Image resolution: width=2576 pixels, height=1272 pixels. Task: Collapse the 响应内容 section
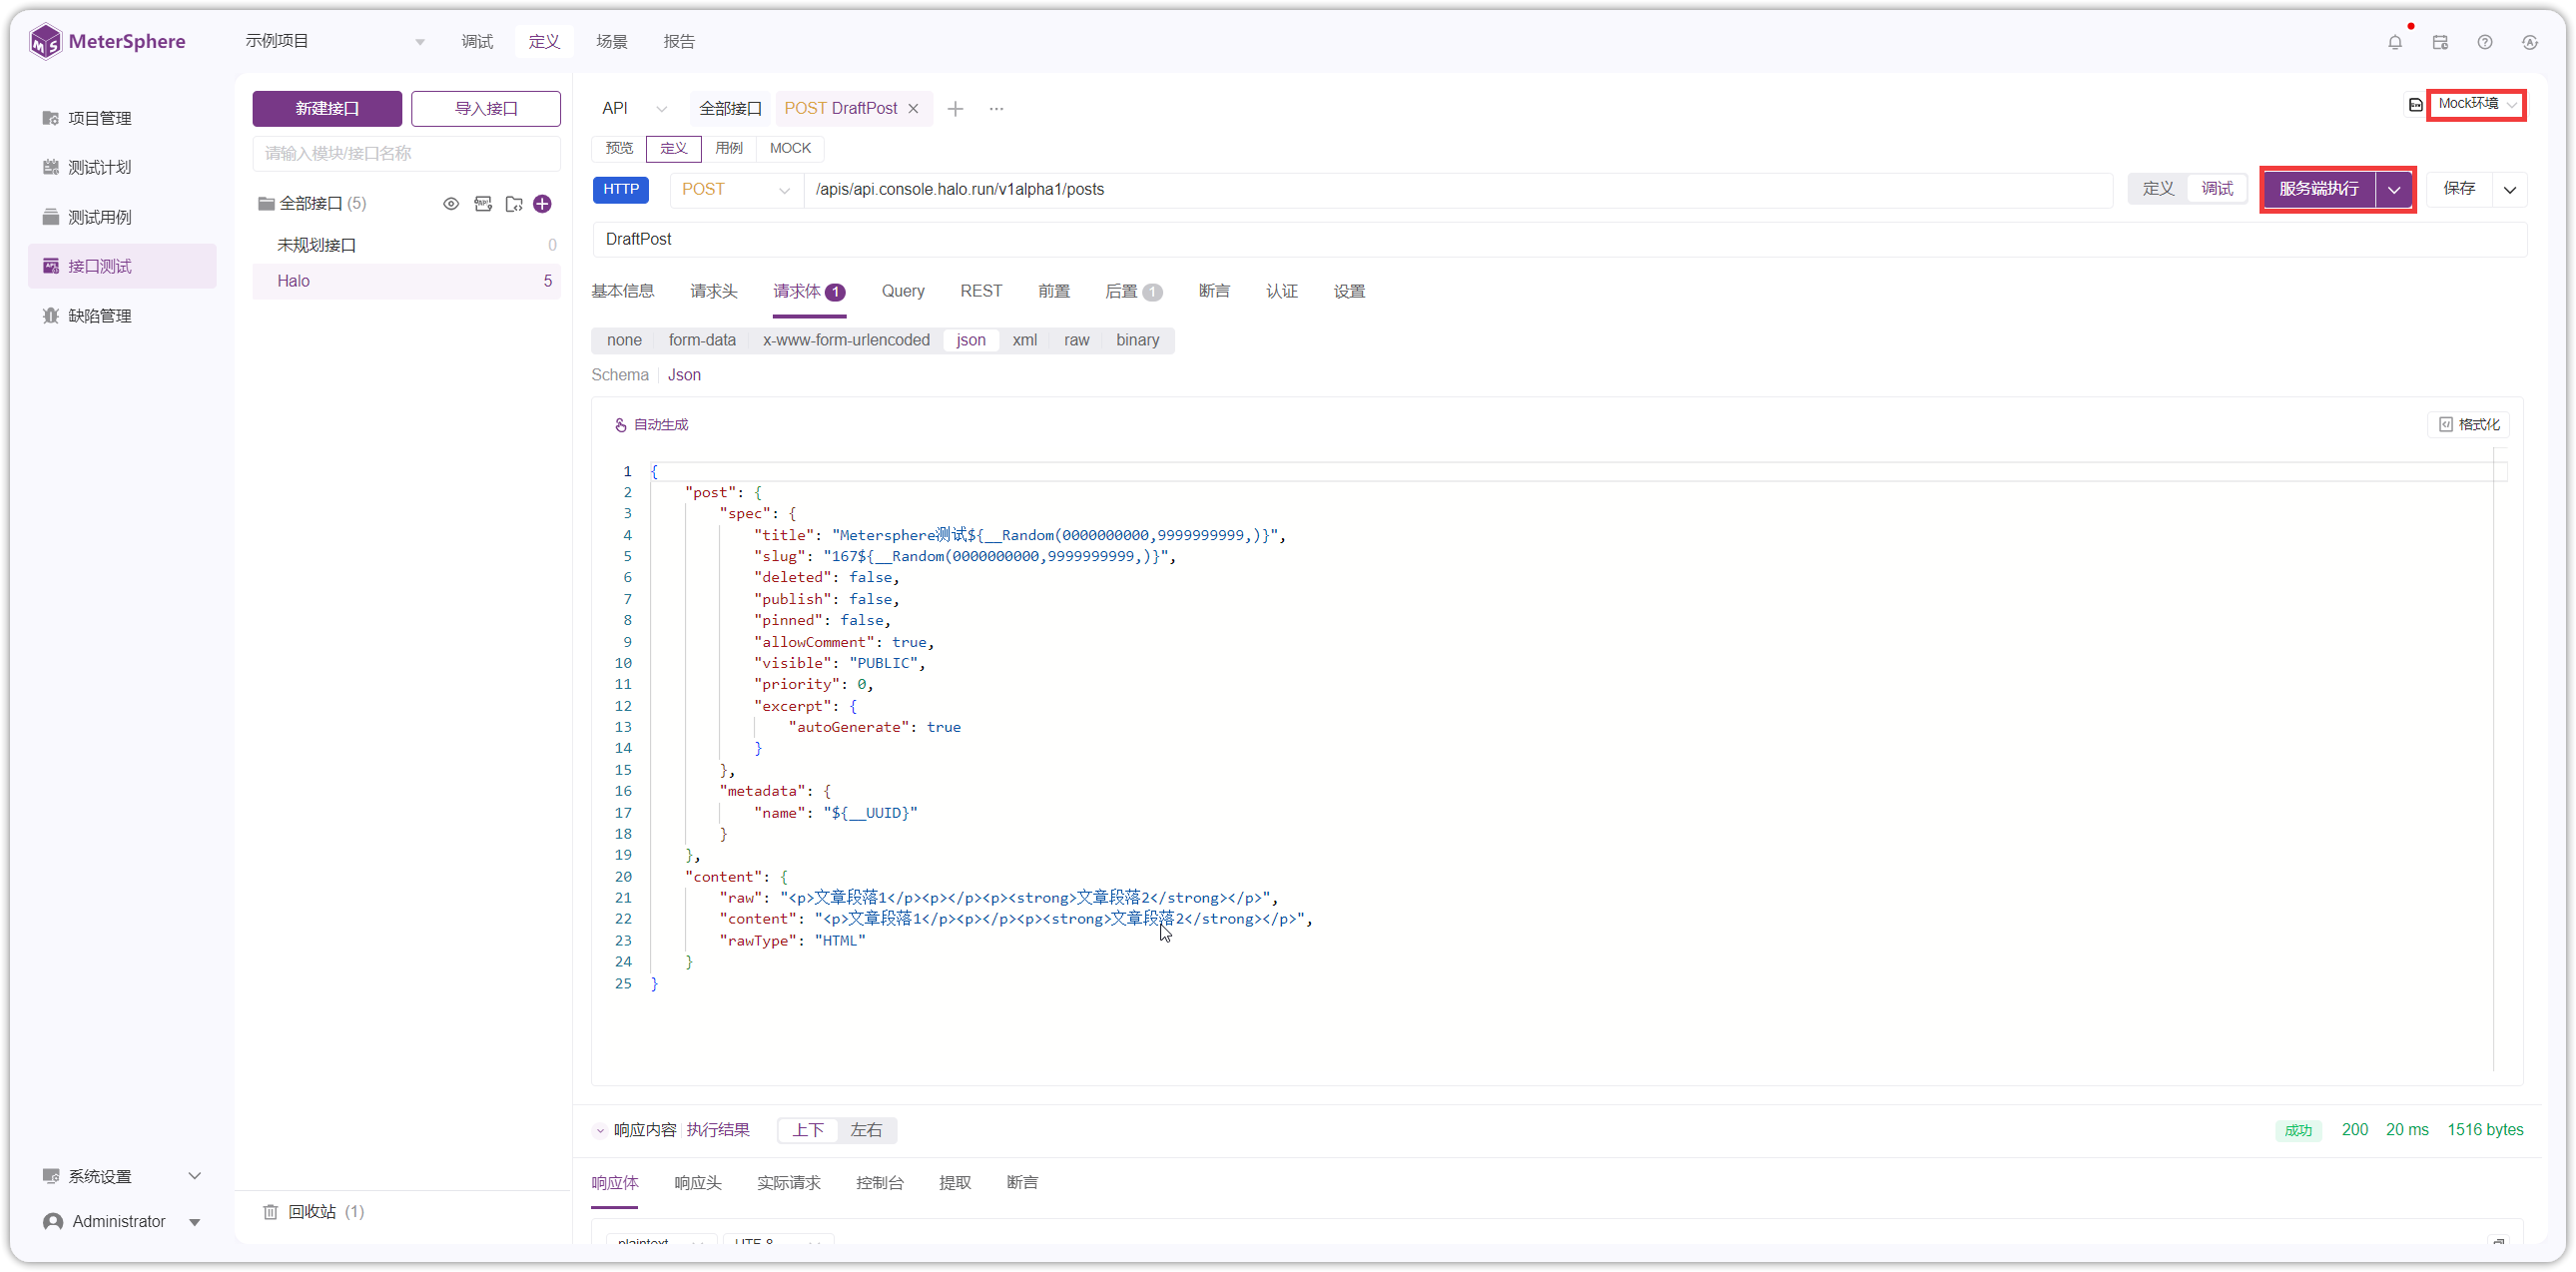pos(600,1131)
